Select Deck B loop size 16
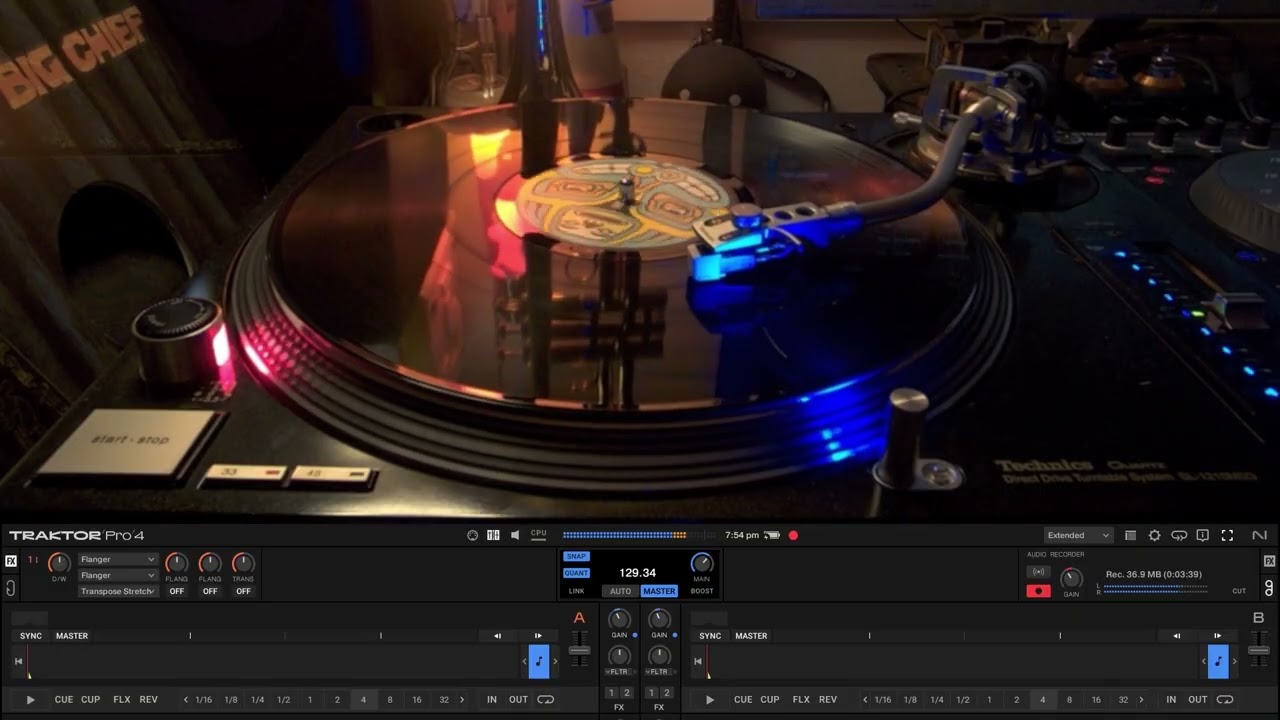Image resolution: width=1280 pixels, height=720 pixels. click(x=1096, y=700)
